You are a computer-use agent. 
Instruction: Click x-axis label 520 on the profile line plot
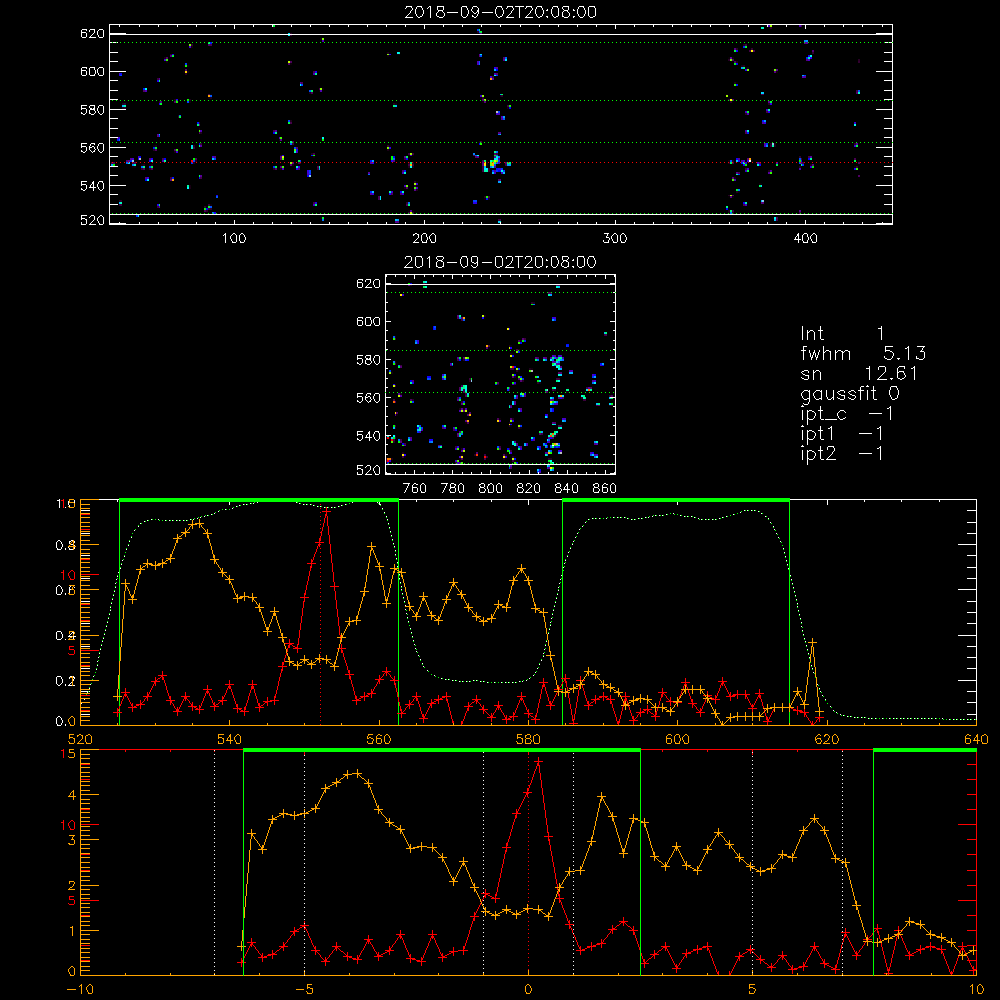pos(80,740)
